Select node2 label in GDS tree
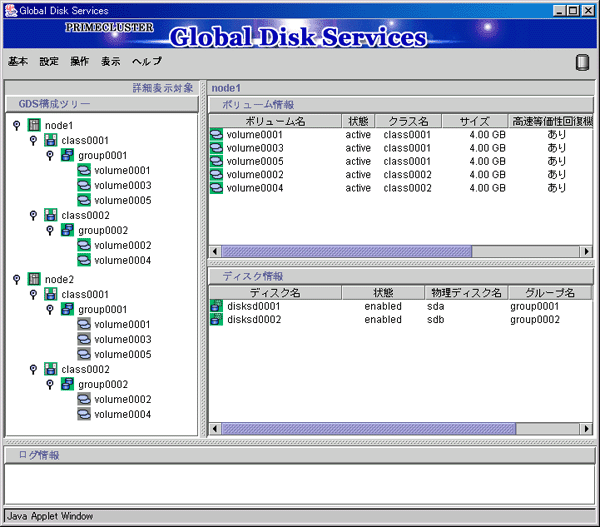Screen dimensions: 600x527 click(59, 279)
